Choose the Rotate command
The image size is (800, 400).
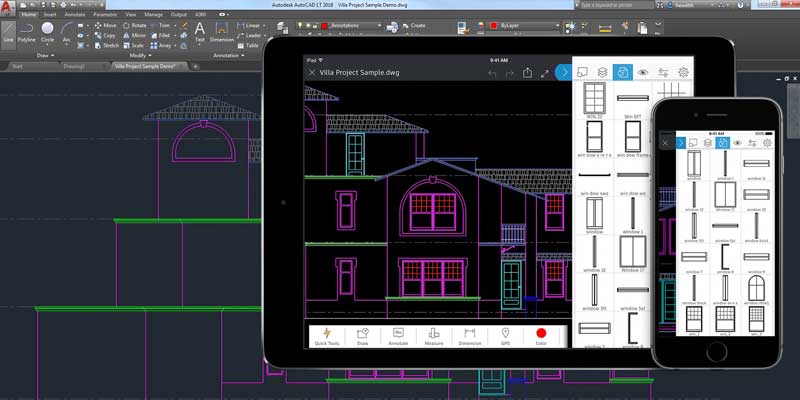135,25
